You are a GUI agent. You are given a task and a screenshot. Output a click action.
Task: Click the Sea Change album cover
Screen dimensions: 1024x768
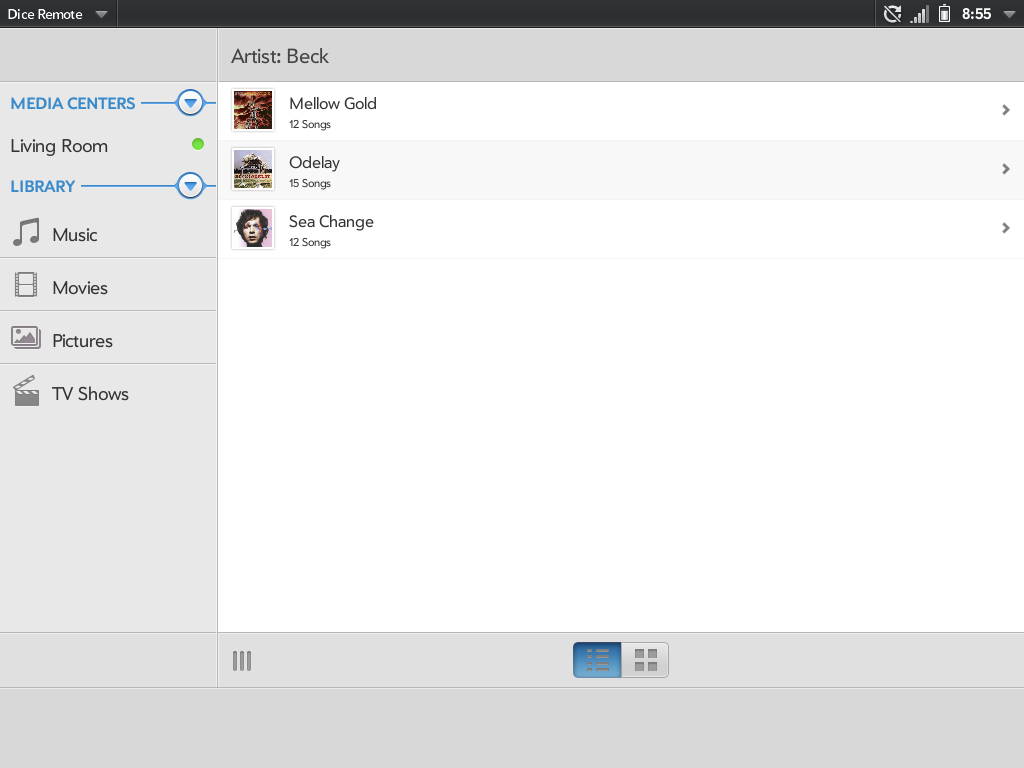coord(253,228)
